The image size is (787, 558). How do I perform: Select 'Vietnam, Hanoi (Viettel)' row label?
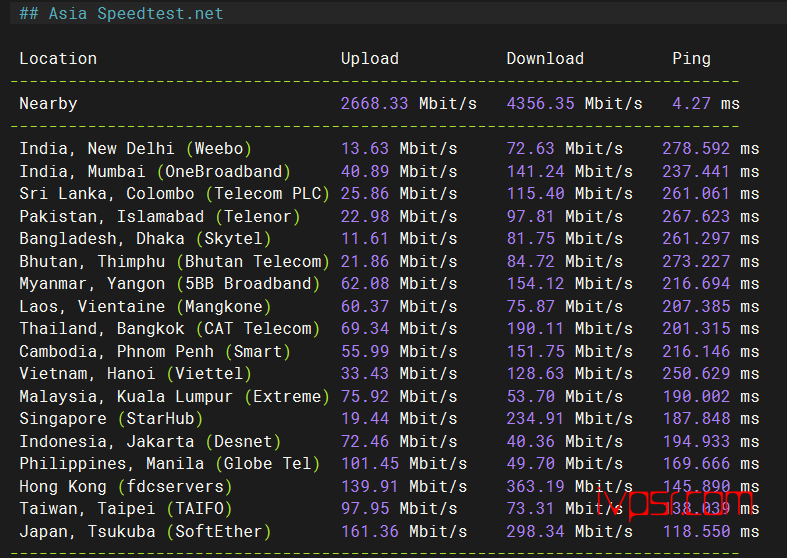click(136, 374)
